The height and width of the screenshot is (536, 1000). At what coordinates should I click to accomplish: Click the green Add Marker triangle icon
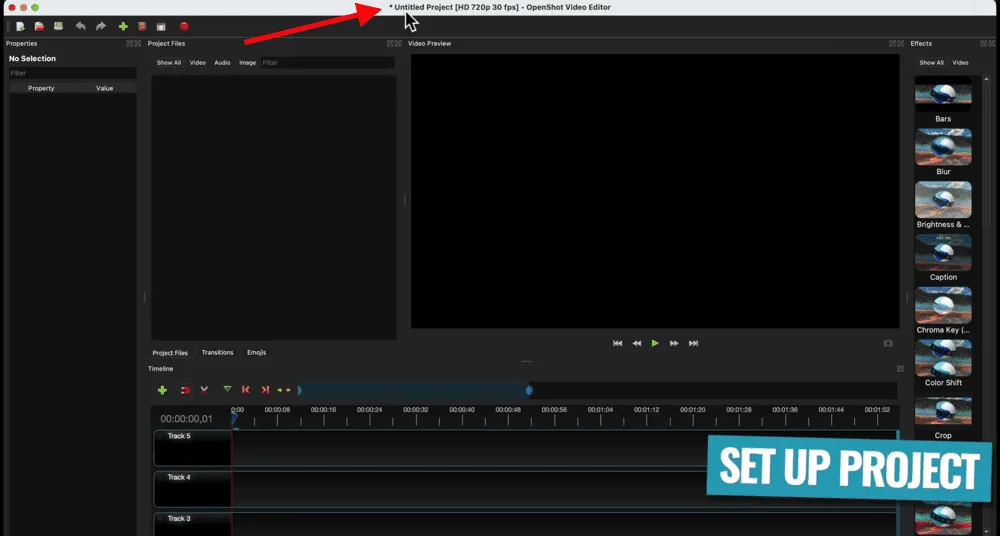click(227, 390)
